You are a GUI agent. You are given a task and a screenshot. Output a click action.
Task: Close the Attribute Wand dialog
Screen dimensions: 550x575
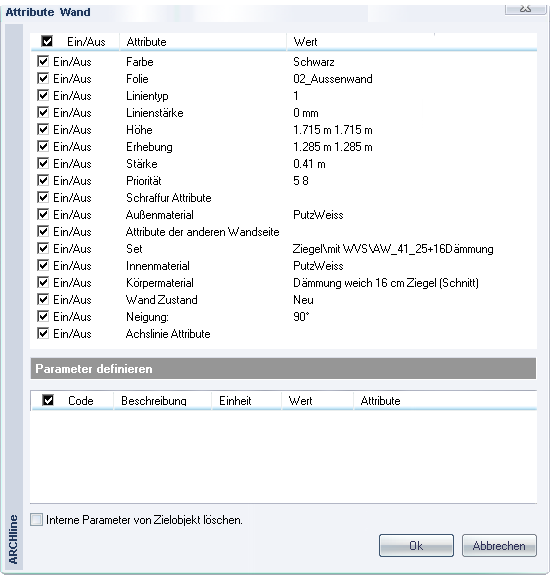point(525,8)
